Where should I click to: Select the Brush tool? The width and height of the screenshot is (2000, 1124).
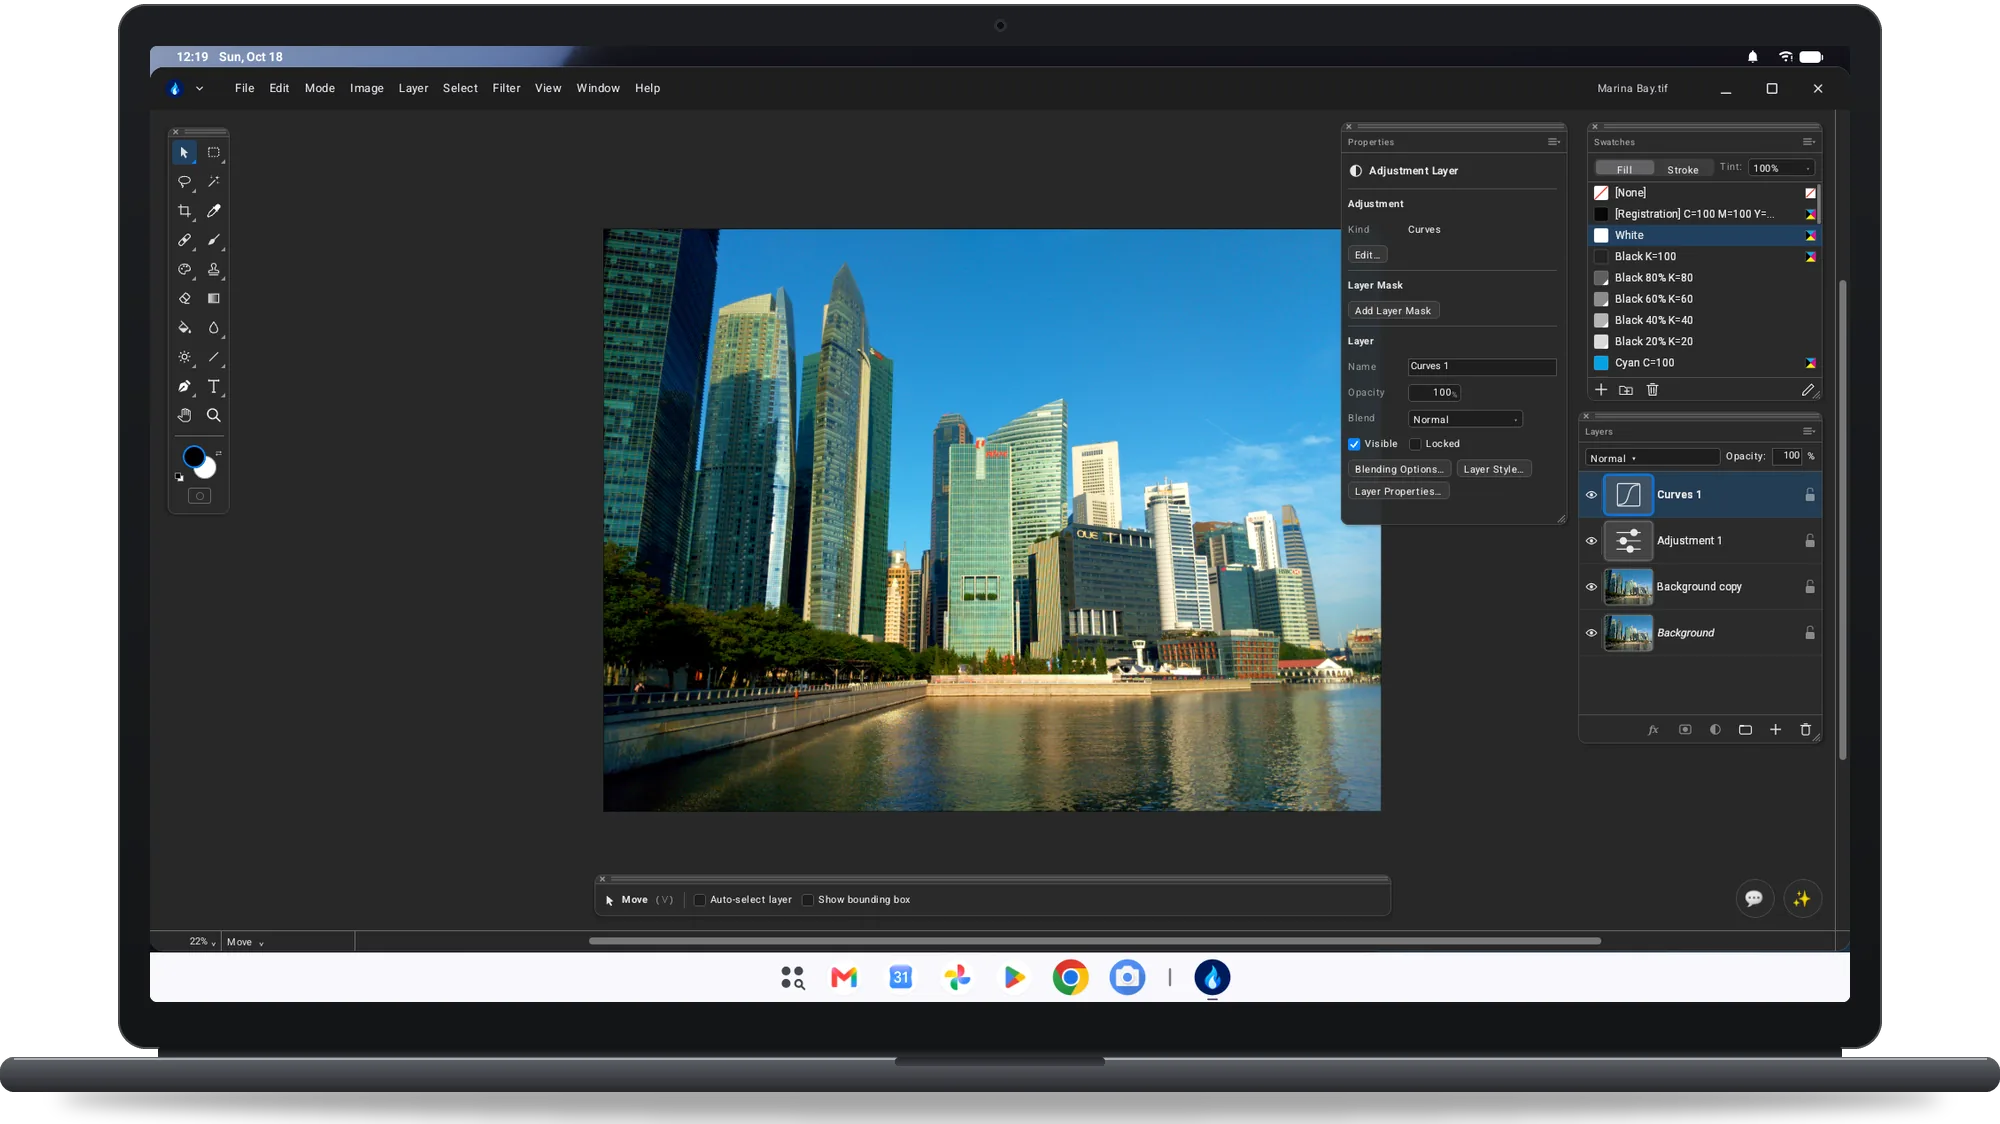click(213, 240)
